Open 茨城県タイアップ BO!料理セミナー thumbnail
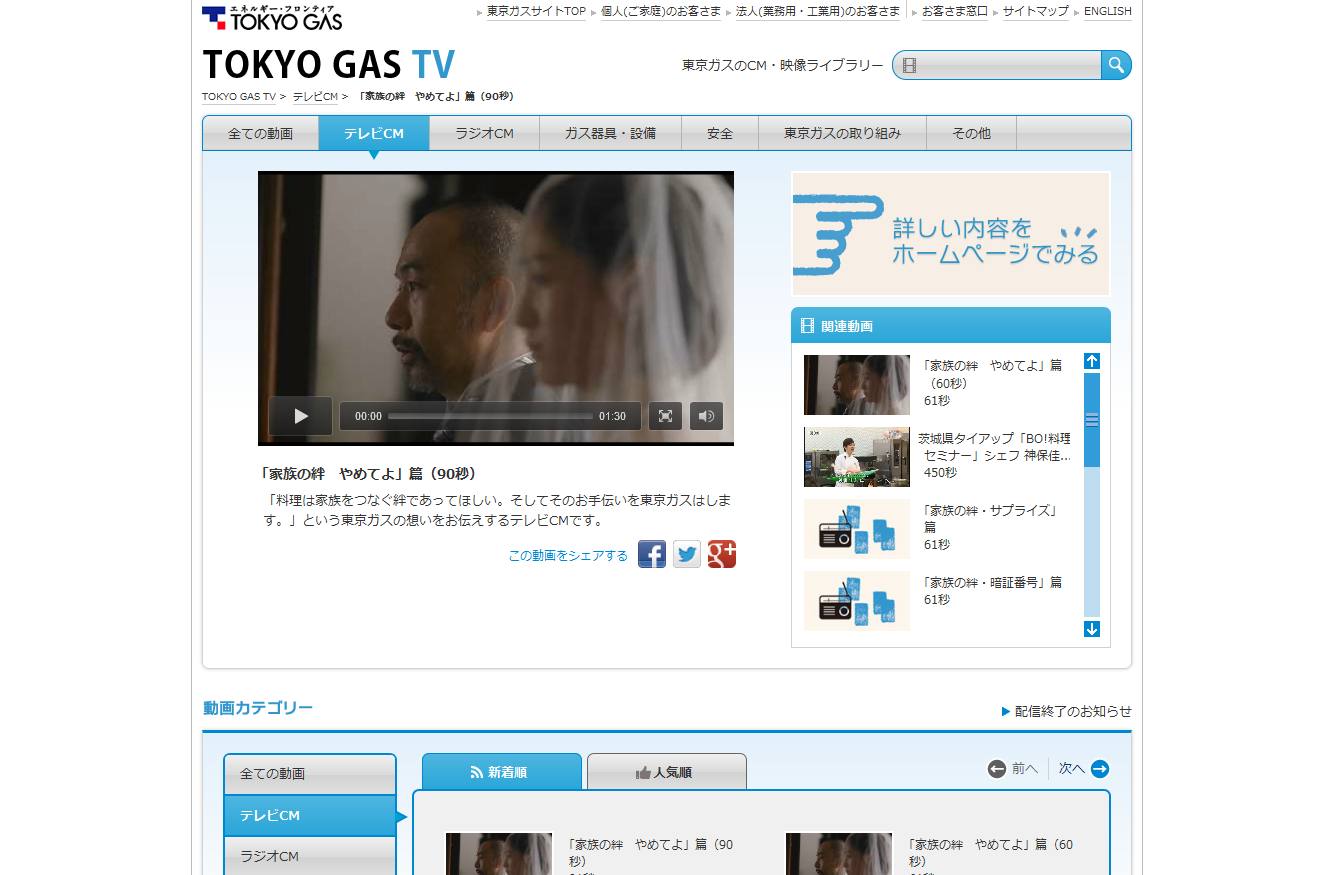This screenshot has width=1333, height=875. [x=857, y=457]
